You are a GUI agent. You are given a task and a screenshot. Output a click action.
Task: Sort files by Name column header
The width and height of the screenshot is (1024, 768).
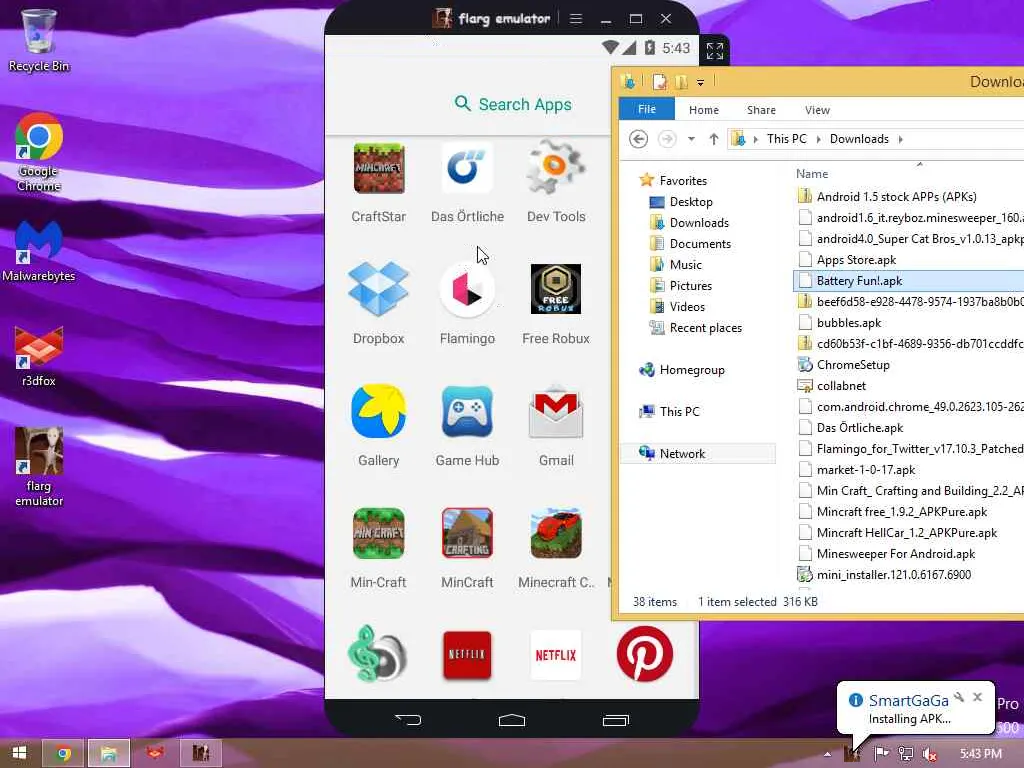[x=812, y=174]
